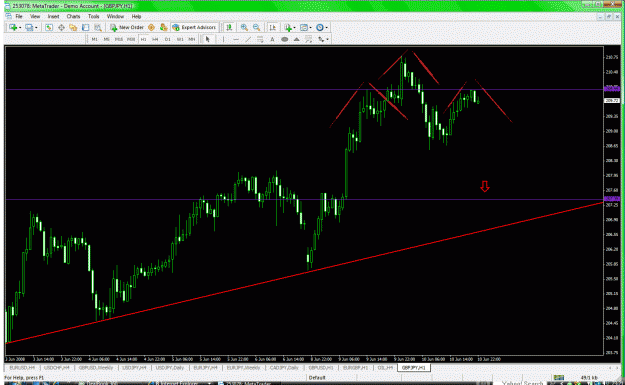The image size is (625, 385).
Task: Open the Tools menu
Action: [x=94, y=16]
